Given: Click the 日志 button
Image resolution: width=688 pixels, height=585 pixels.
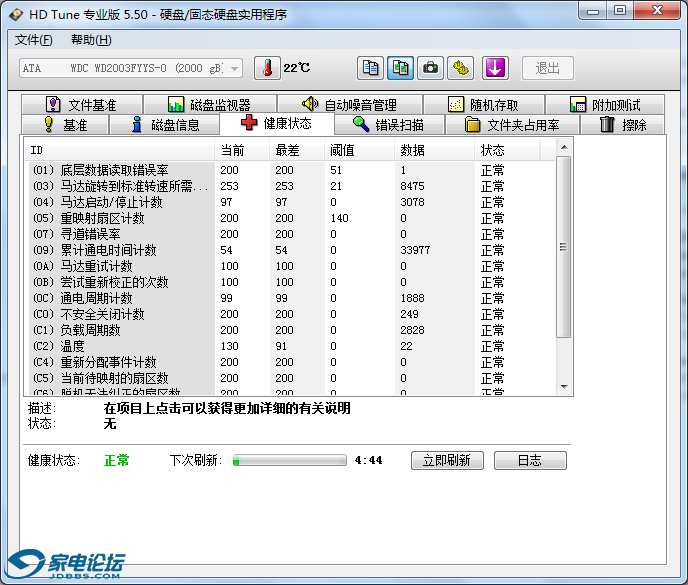Looking at the screenshot, I should [530, 460].
